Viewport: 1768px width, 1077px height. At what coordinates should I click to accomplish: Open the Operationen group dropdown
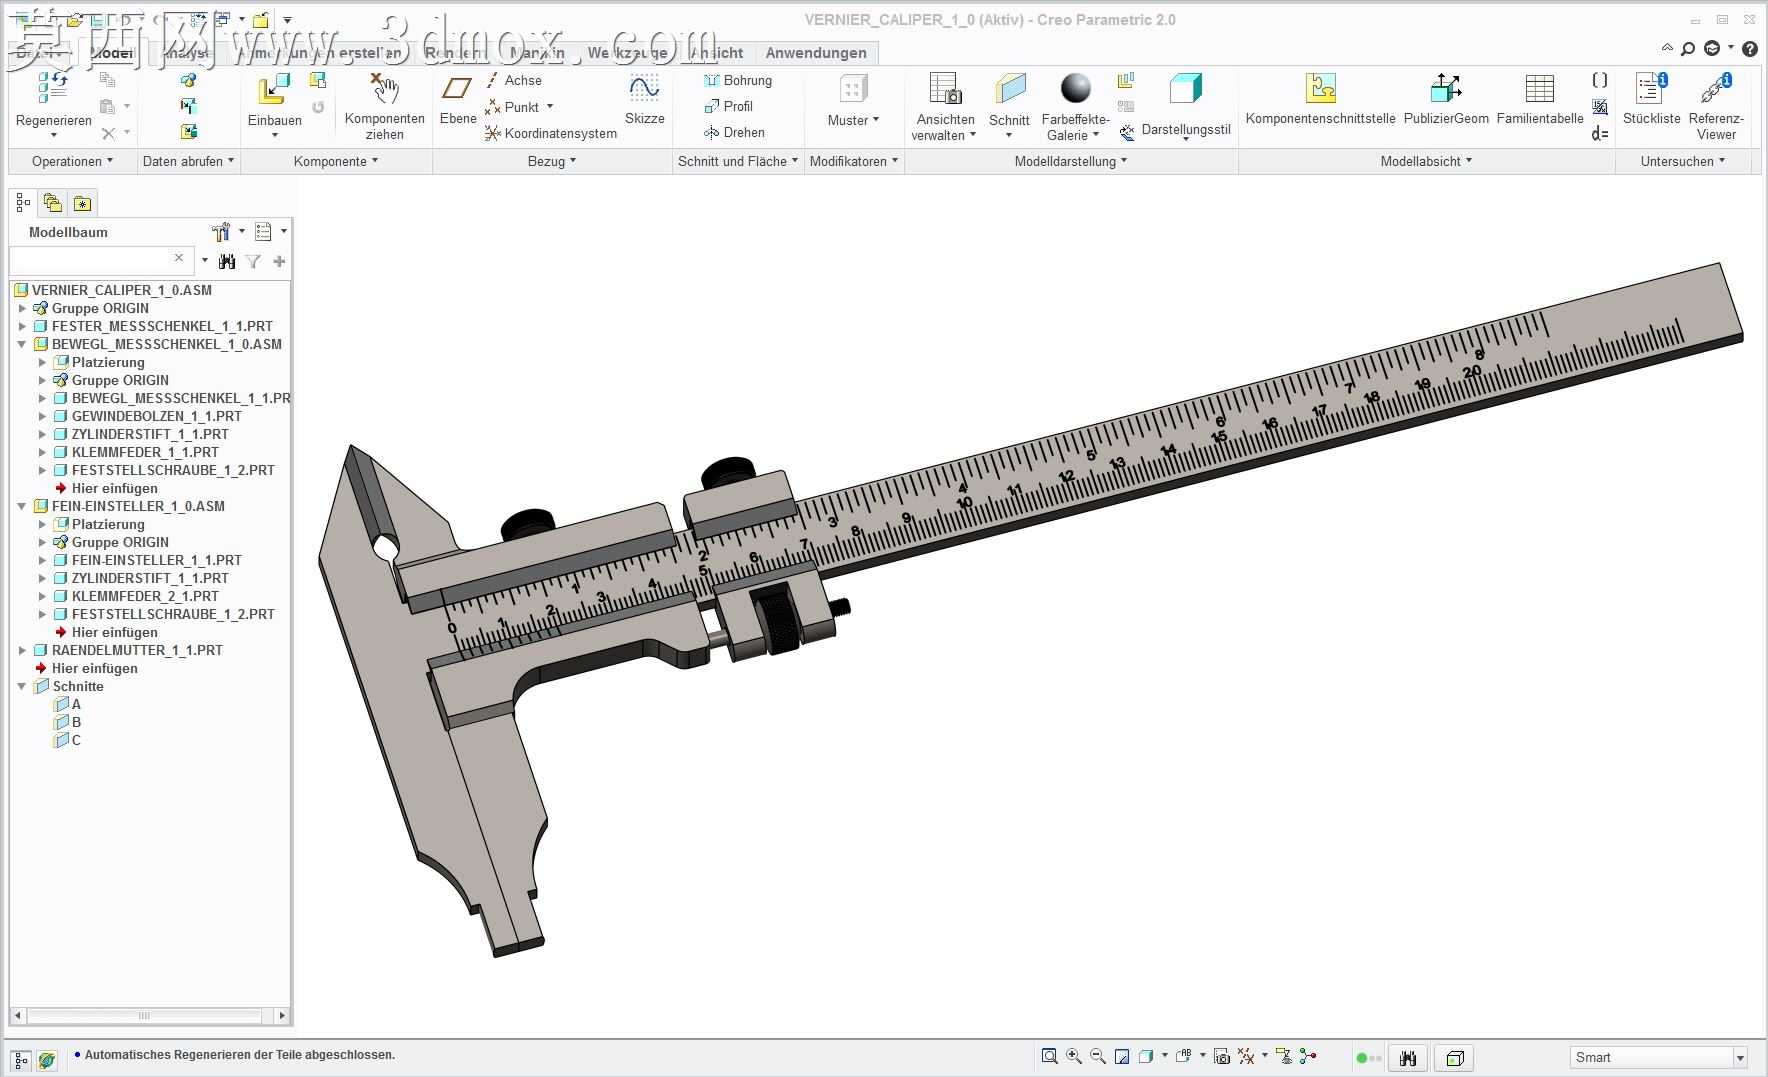[72, 161]
